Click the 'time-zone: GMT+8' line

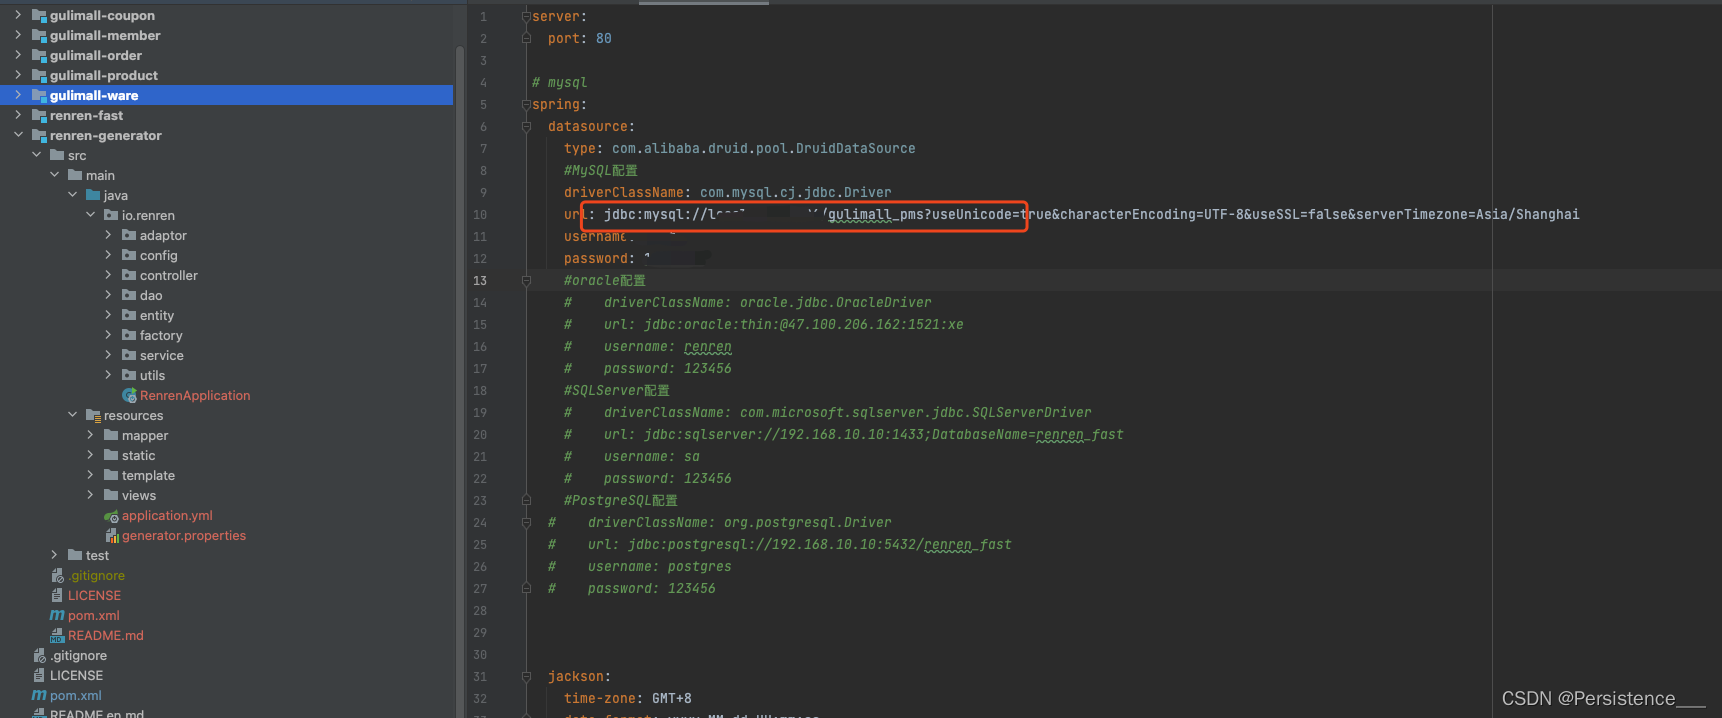click(627, 699)
